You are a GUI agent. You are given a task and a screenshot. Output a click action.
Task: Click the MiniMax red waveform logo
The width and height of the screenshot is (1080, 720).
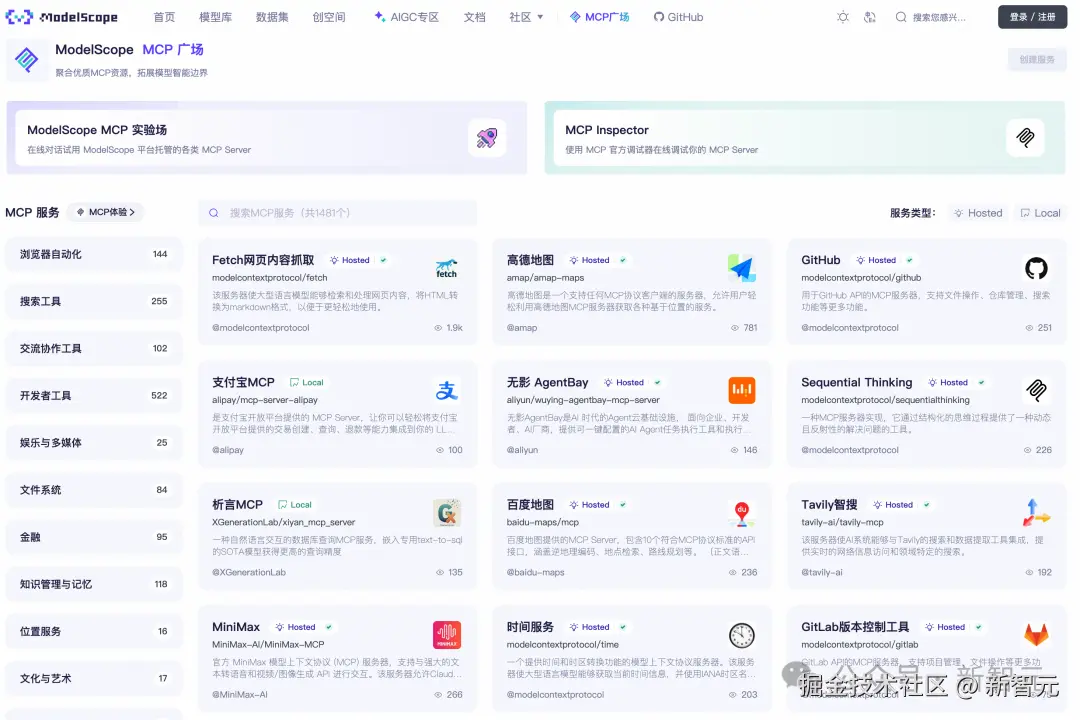coord(446,635)
